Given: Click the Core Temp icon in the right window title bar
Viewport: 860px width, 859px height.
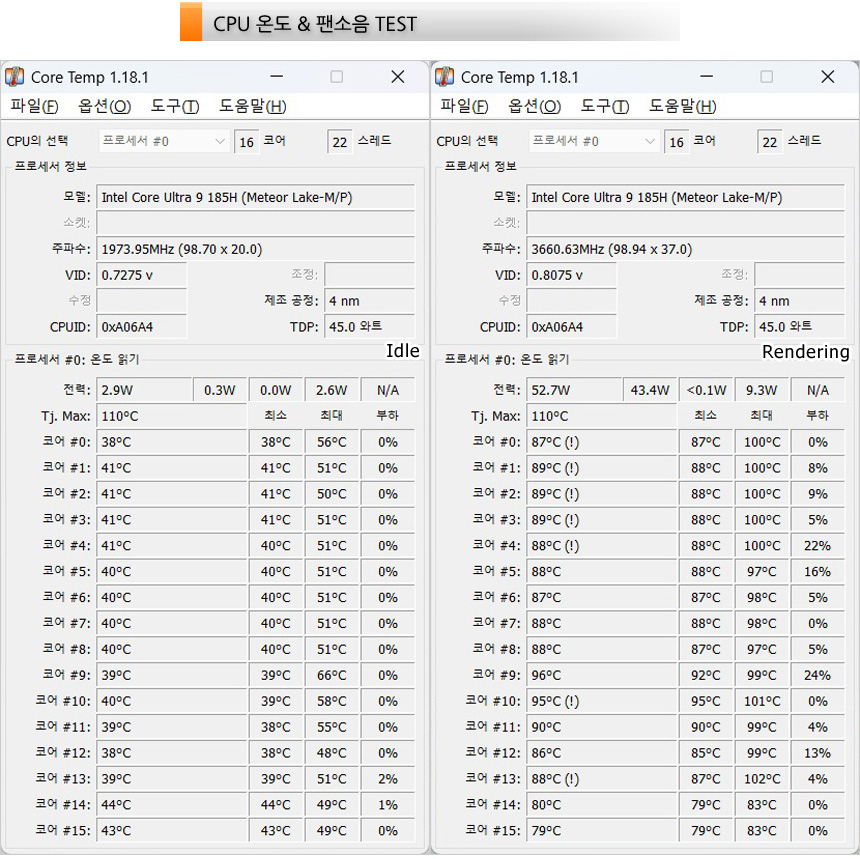Looking at the screenshot, I should 445,77.
